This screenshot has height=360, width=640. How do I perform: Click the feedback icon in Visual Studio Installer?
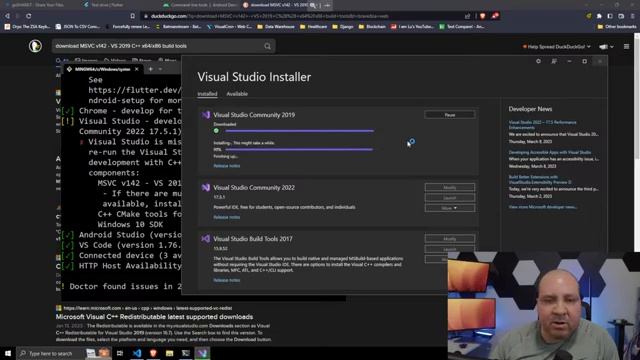(x=554, y=61)
